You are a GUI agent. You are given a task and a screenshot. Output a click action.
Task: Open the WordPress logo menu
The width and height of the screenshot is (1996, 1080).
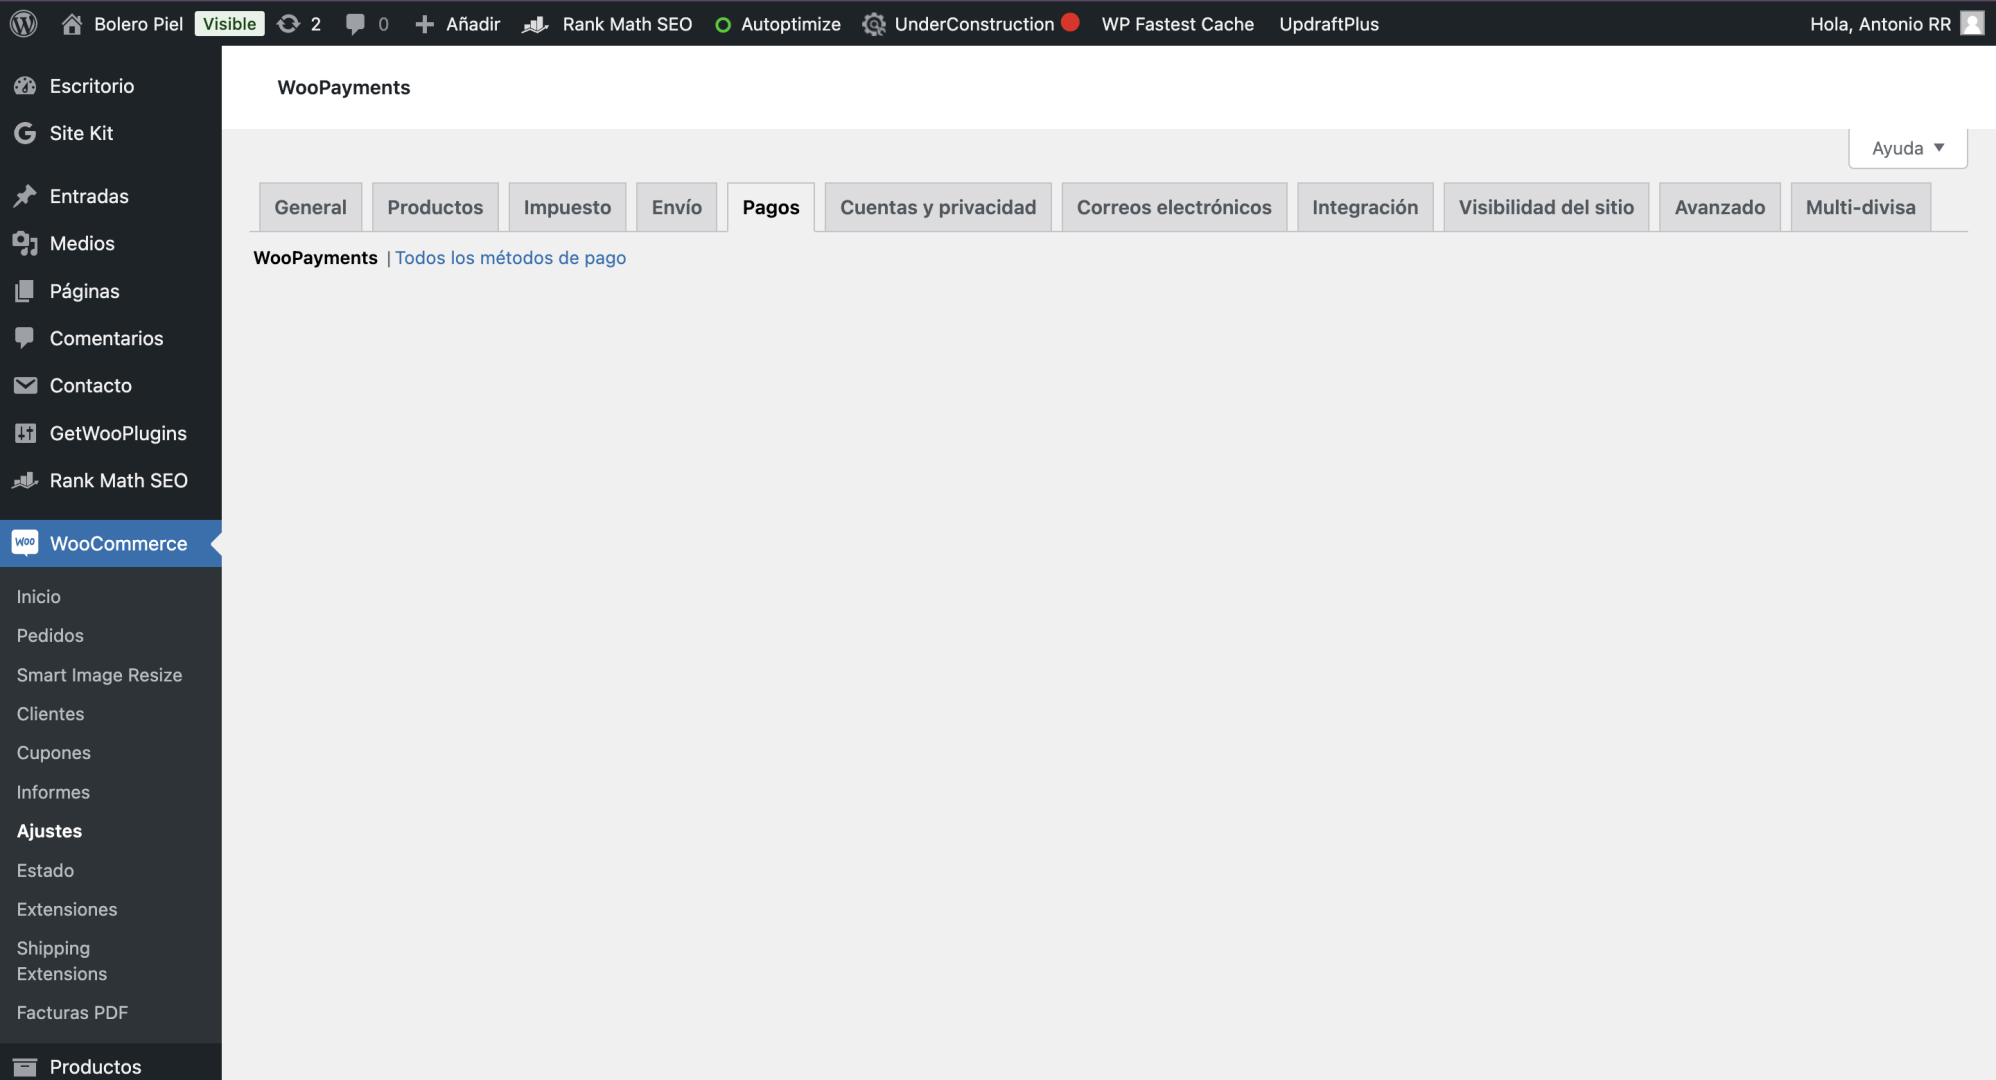pos(24,23)
